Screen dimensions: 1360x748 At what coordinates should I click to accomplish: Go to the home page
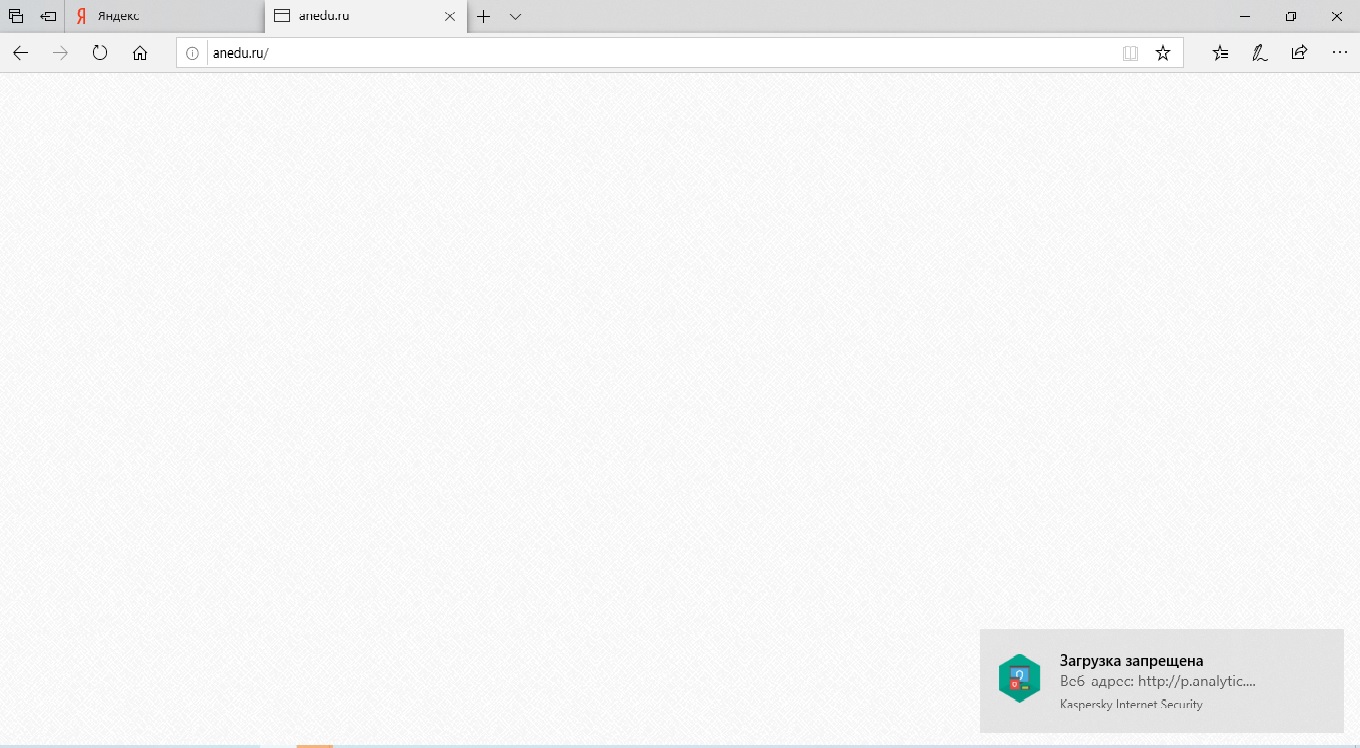pos(140,53)
